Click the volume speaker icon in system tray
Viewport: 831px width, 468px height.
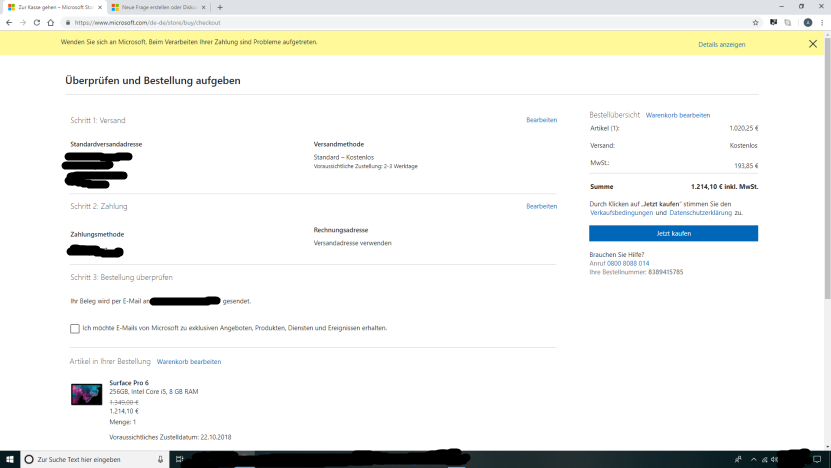(x=774, y=460)
